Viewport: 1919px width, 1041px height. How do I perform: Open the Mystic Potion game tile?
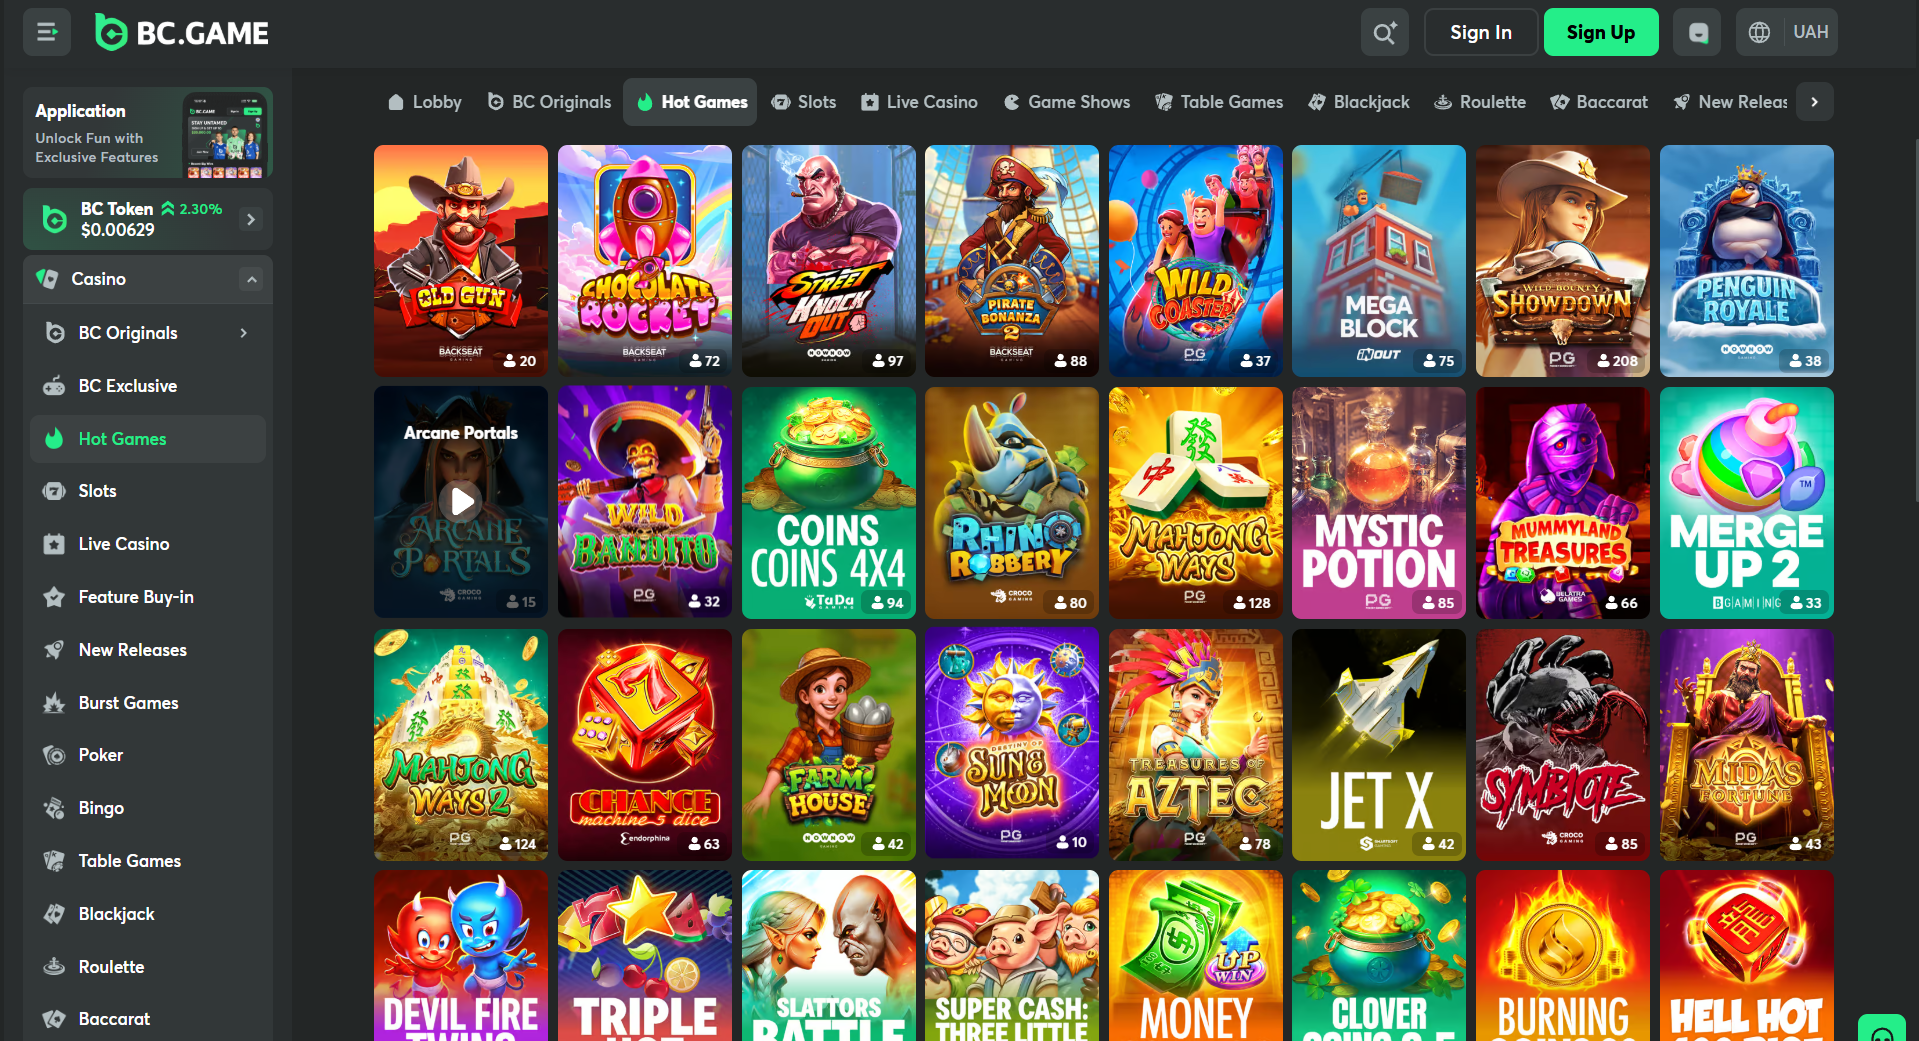coord(1379,503)
